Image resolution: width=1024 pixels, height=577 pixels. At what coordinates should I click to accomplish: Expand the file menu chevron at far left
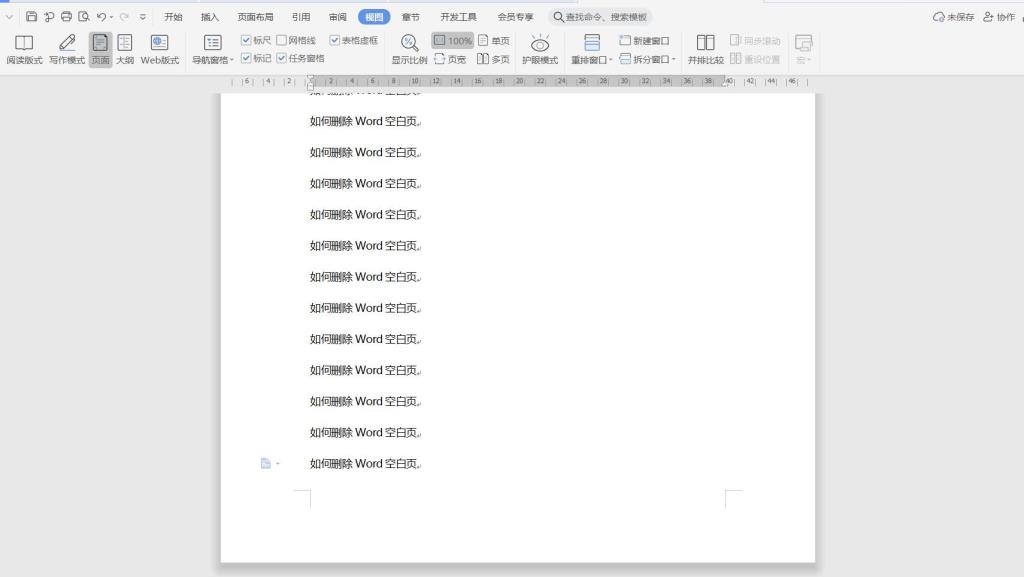click(9, 17)
